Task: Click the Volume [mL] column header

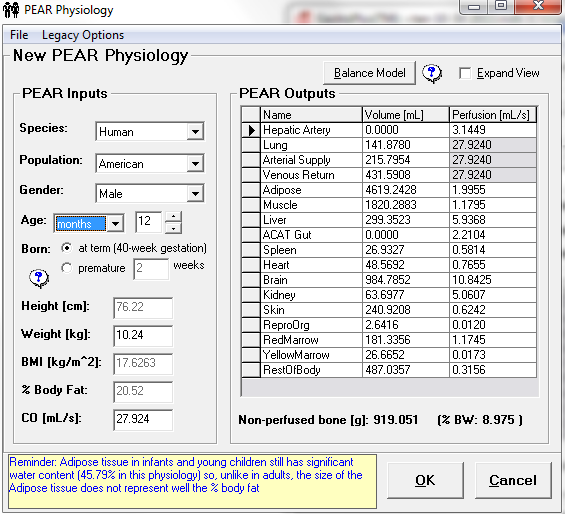Action: point(406,115)
